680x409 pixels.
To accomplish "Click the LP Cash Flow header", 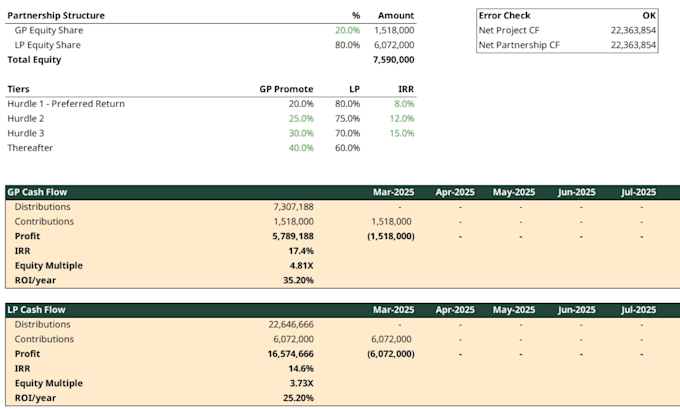I will click(x=36, y=310).
